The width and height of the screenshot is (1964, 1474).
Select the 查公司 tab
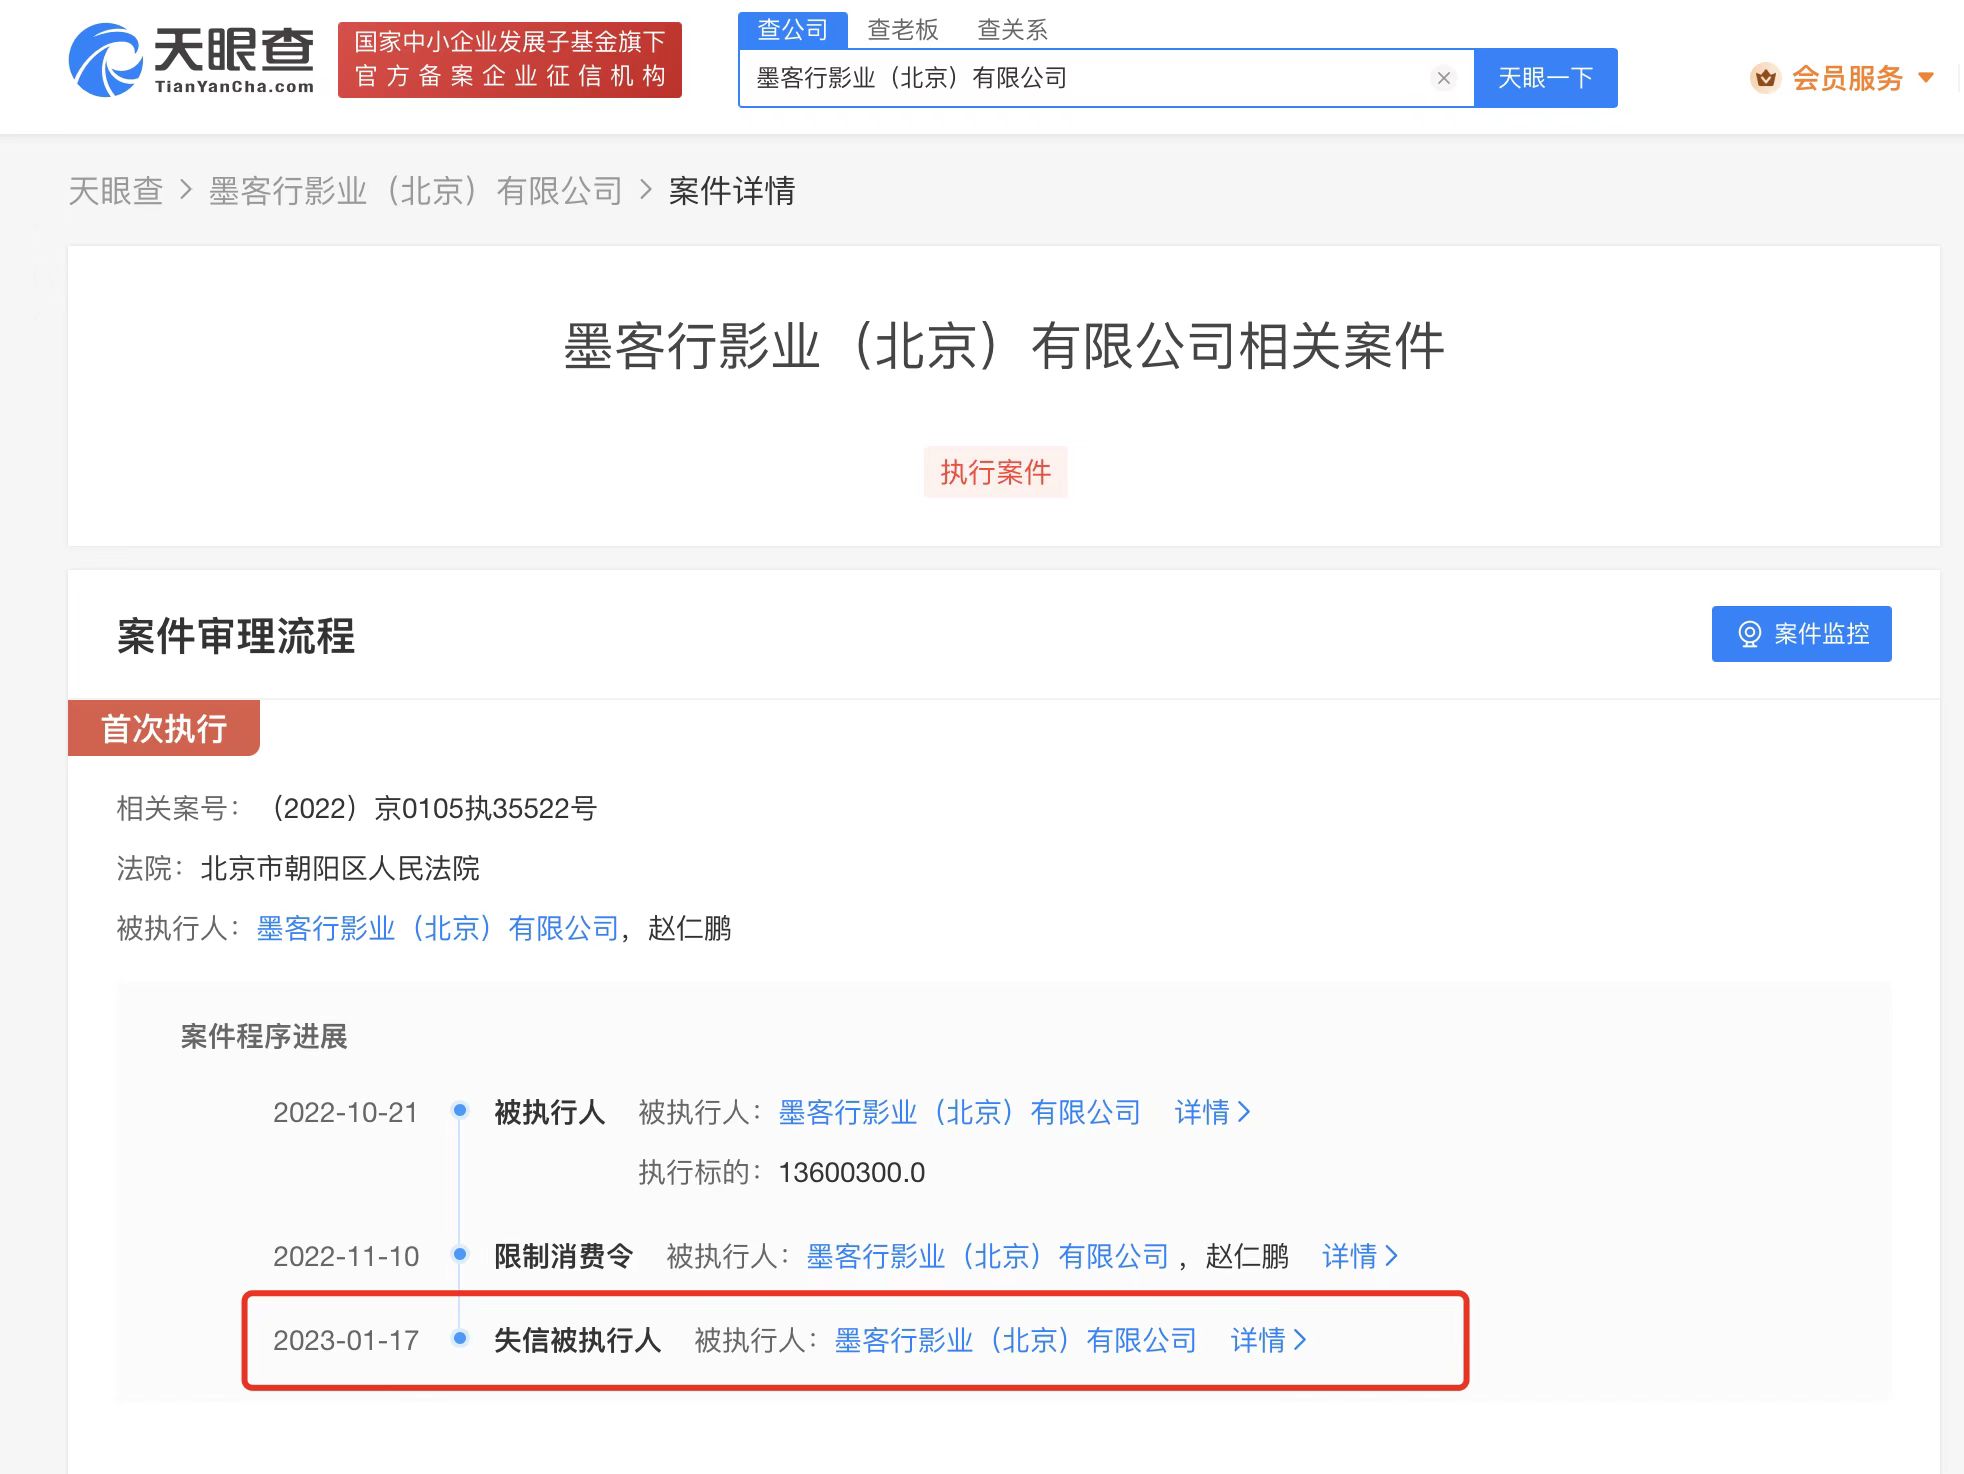pyautogui.click(x=793, y=30)
